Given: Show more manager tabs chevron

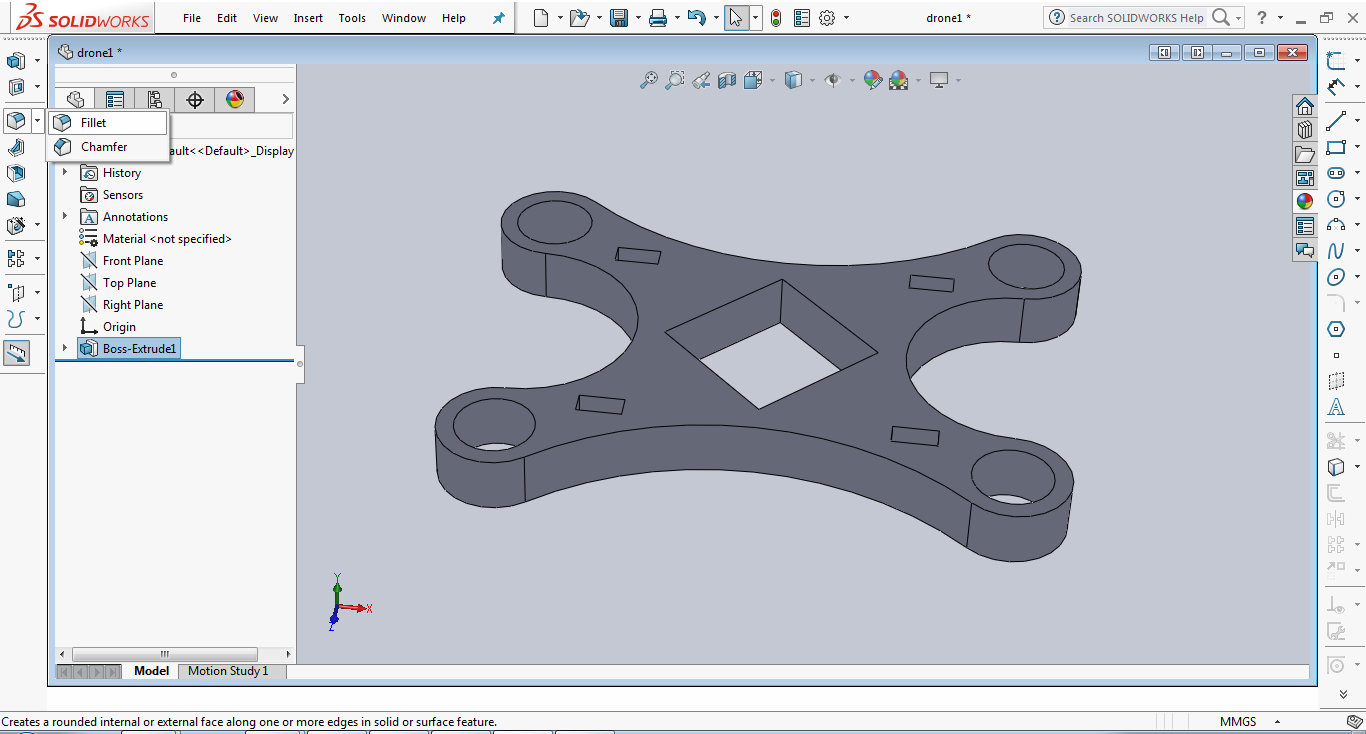Looking at the screenshot, I should click(285, 99).
